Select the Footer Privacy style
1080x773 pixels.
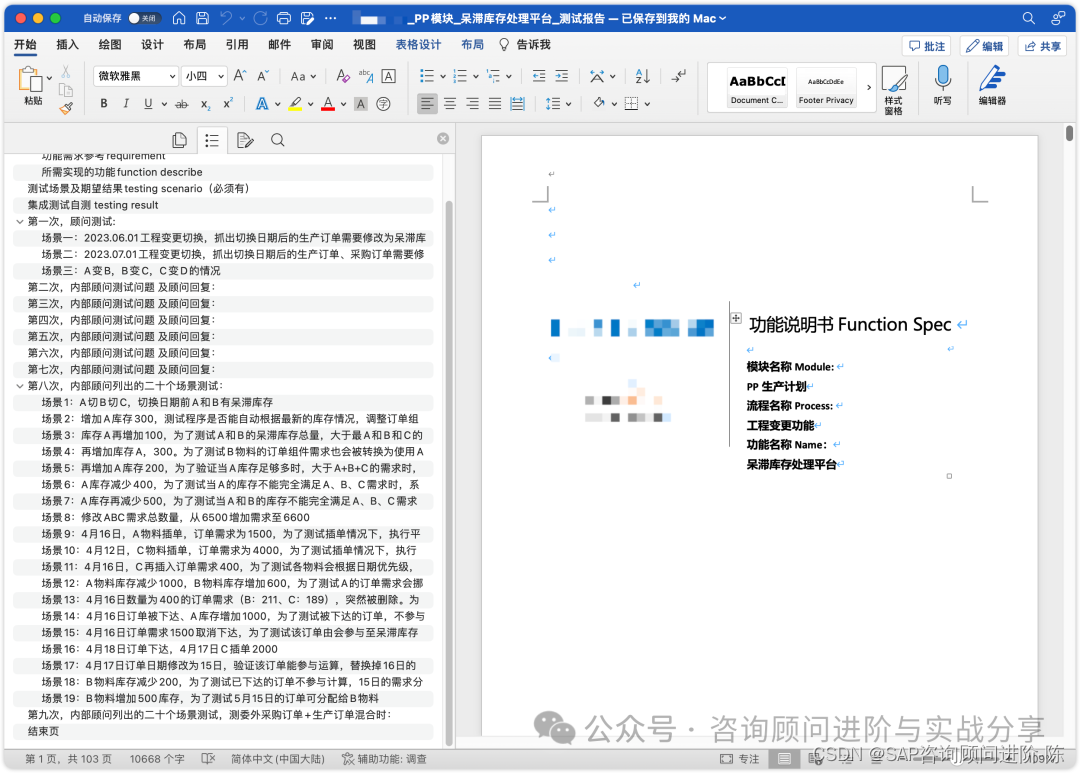(x=826, y=87)
